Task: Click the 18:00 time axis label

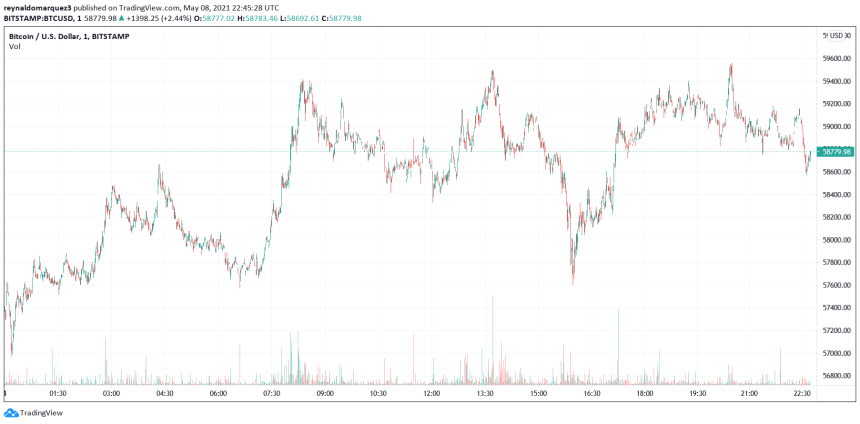Action: [x=644, y=393]
